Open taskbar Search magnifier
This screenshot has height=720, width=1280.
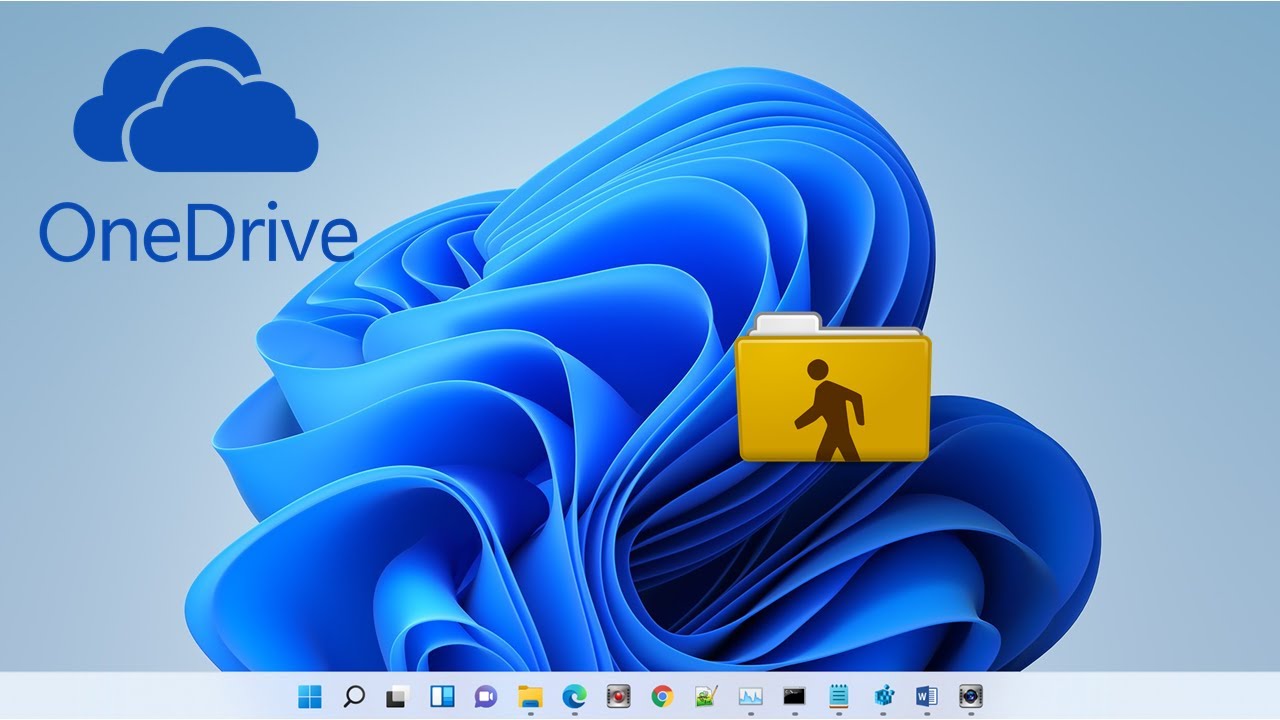[354, 696]
